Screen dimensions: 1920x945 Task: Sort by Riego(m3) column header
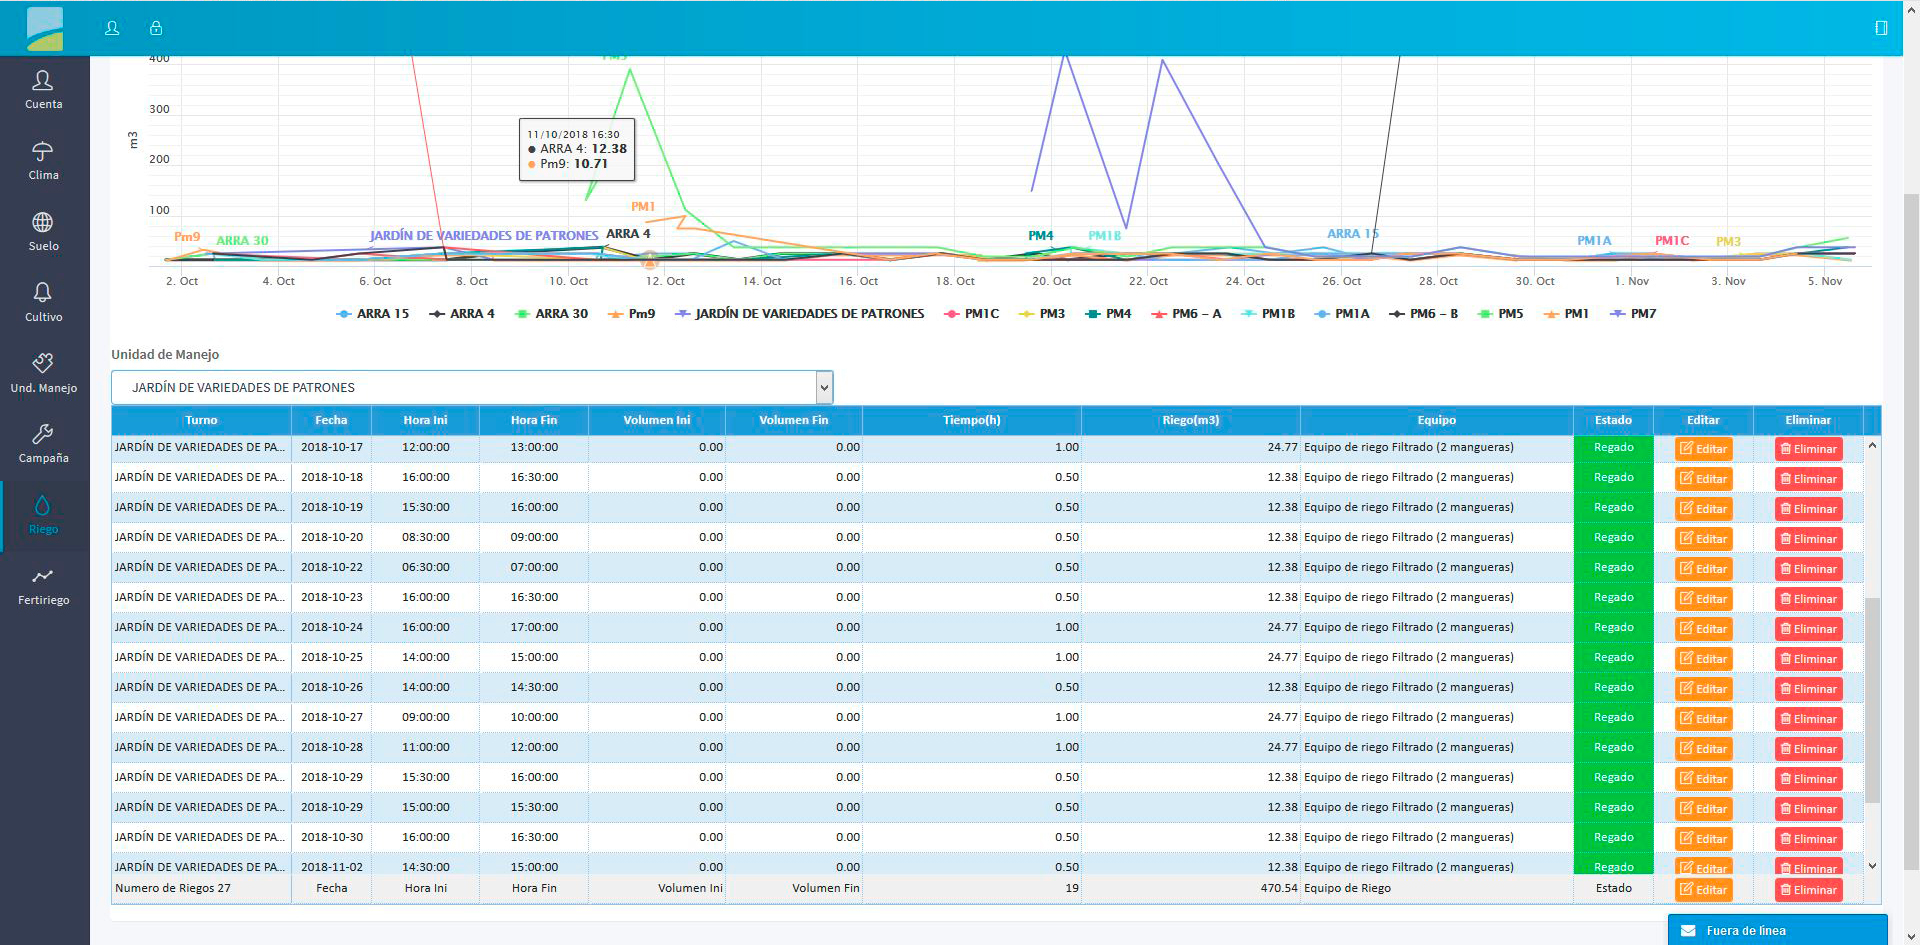[x=1190, y=420]
